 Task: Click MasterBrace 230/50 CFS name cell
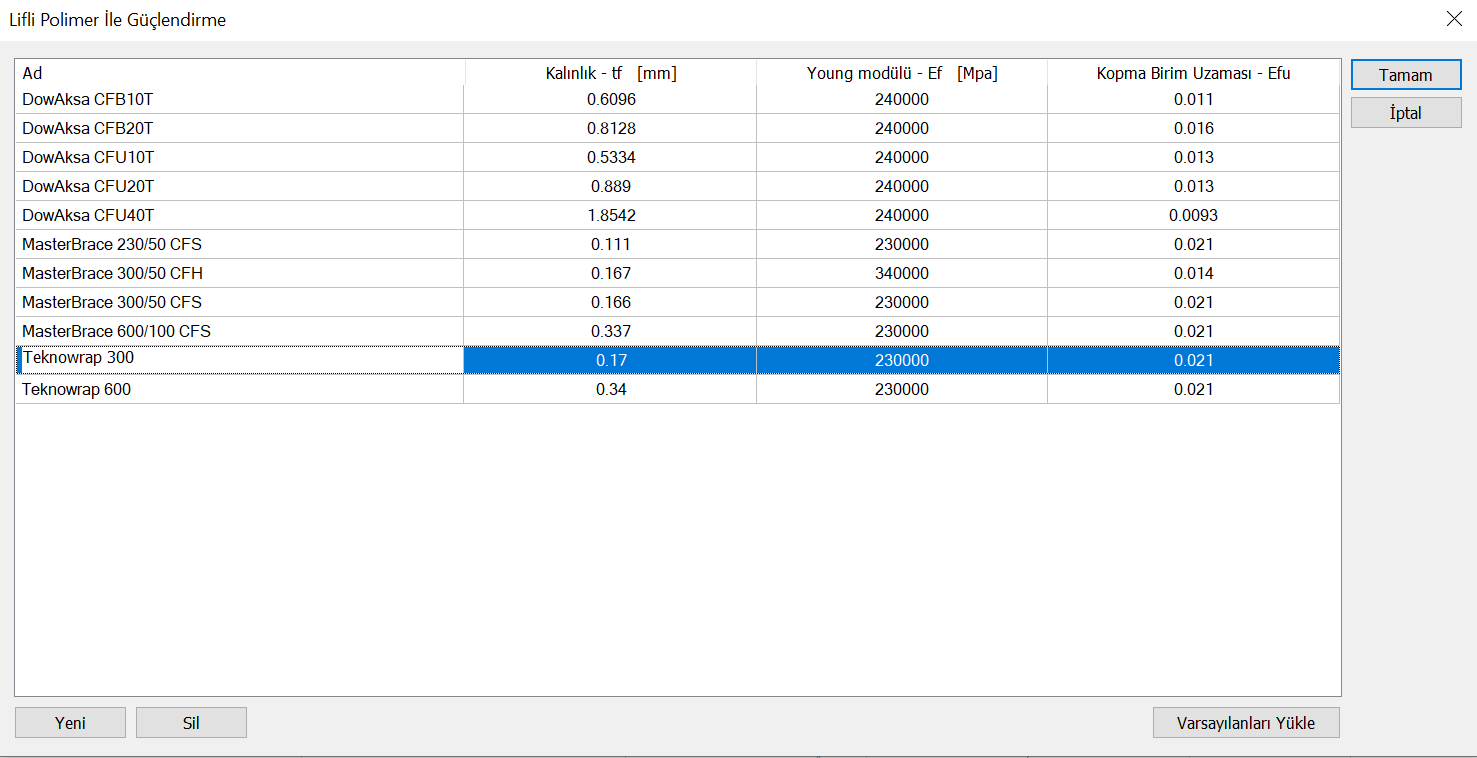[x=112, y=244]
